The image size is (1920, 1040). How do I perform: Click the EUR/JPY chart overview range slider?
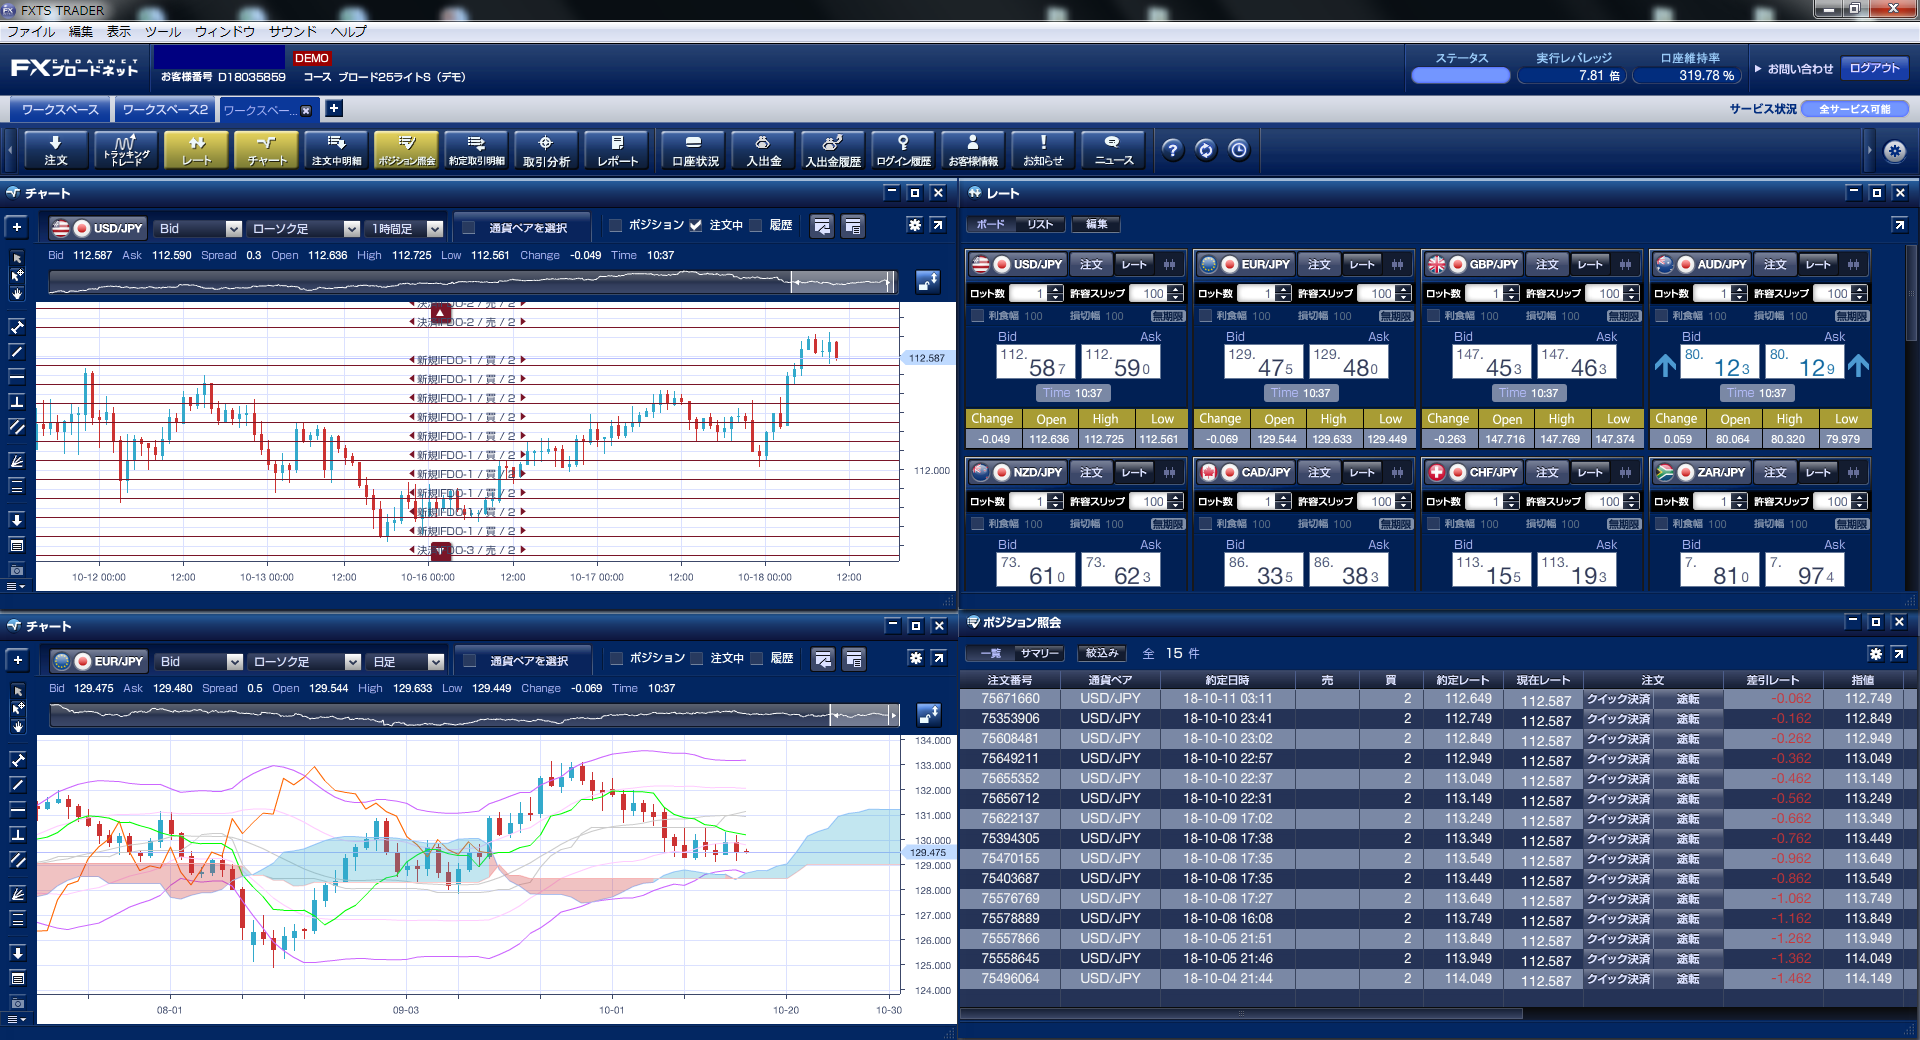point(475,714)
